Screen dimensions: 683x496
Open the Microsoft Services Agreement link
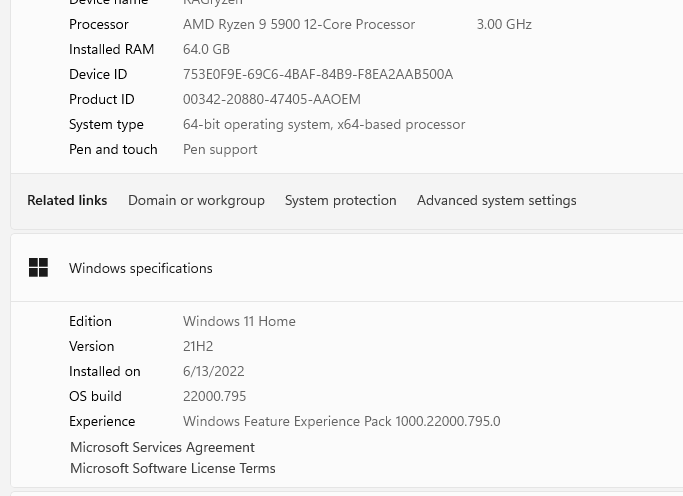162,447
